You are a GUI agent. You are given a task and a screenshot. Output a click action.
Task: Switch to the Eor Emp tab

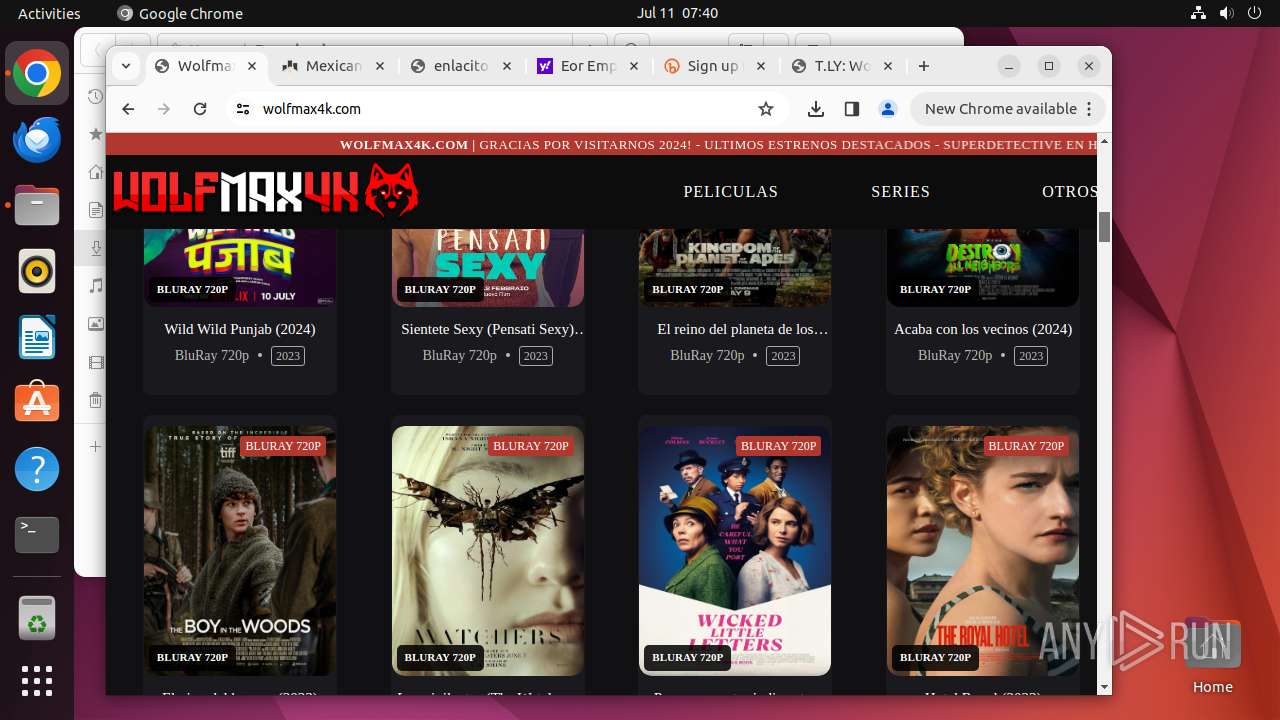pos(589,66)
